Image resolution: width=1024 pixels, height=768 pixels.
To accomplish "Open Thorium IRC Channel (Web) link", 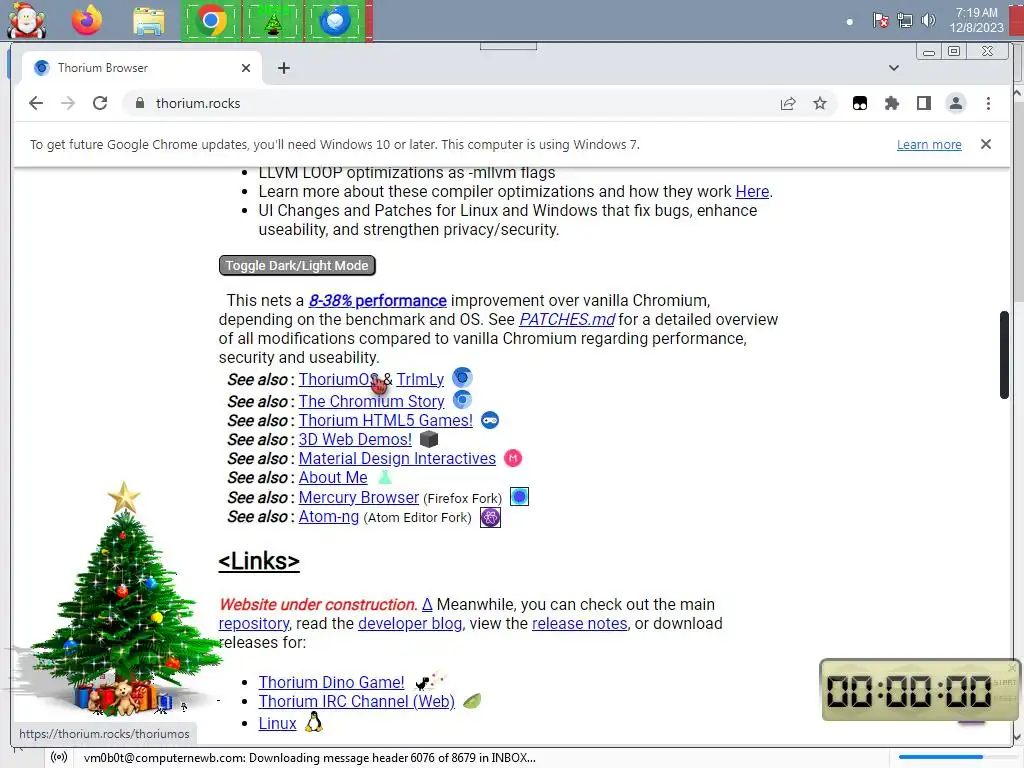I will pyautogui.click(x=357, y=701).
